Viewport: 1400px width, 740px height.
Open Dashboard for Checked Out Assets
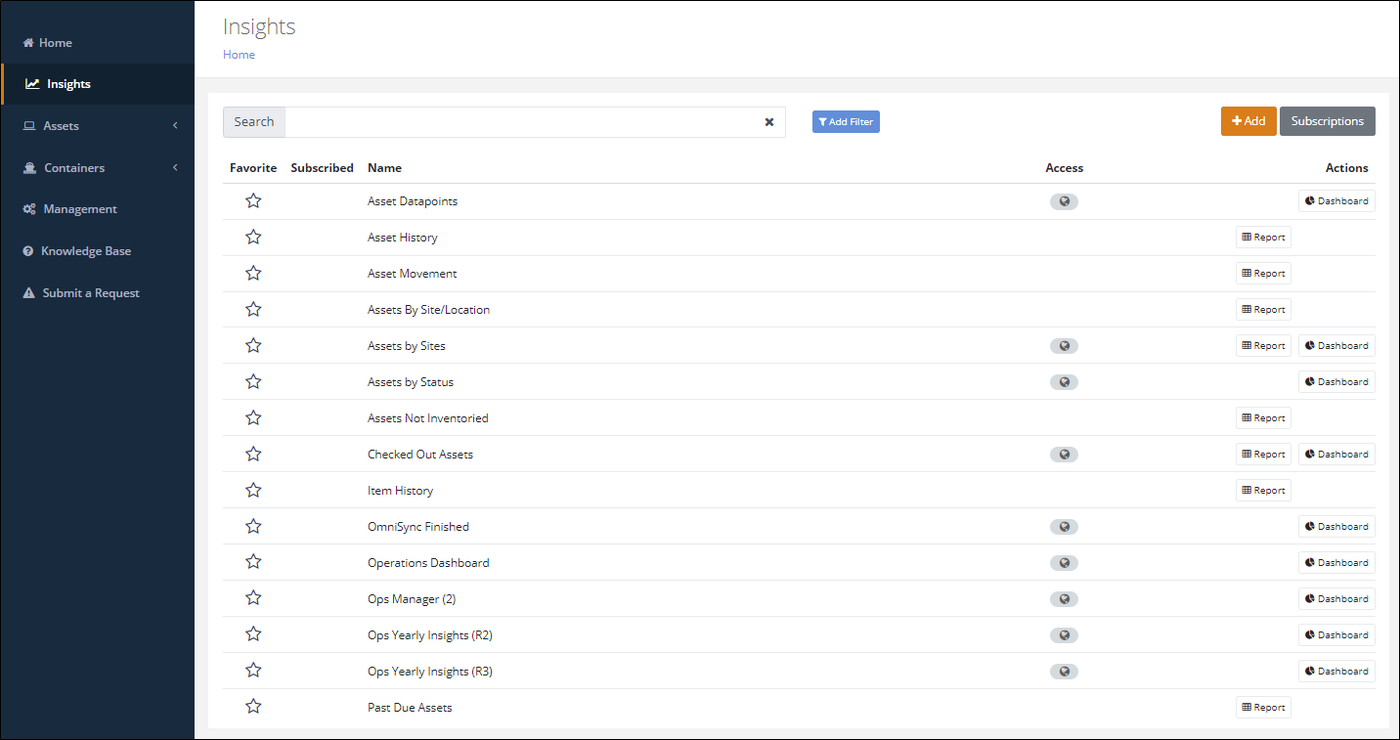(1337, 454)
